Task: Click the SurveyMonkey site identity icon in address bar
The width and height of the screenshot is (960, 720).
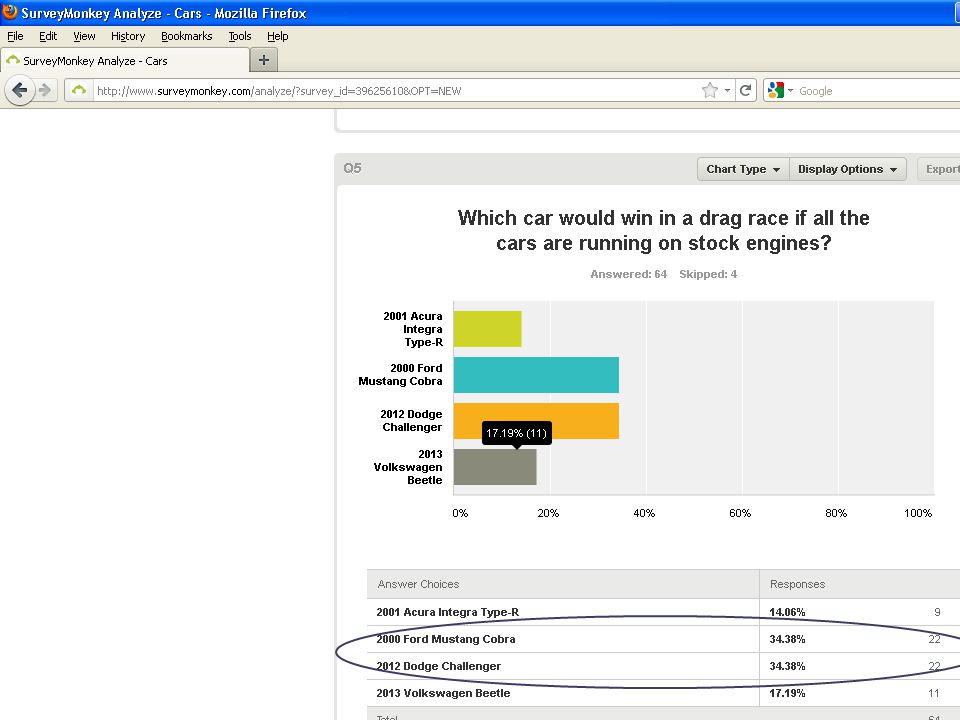Action: (79, 91)
